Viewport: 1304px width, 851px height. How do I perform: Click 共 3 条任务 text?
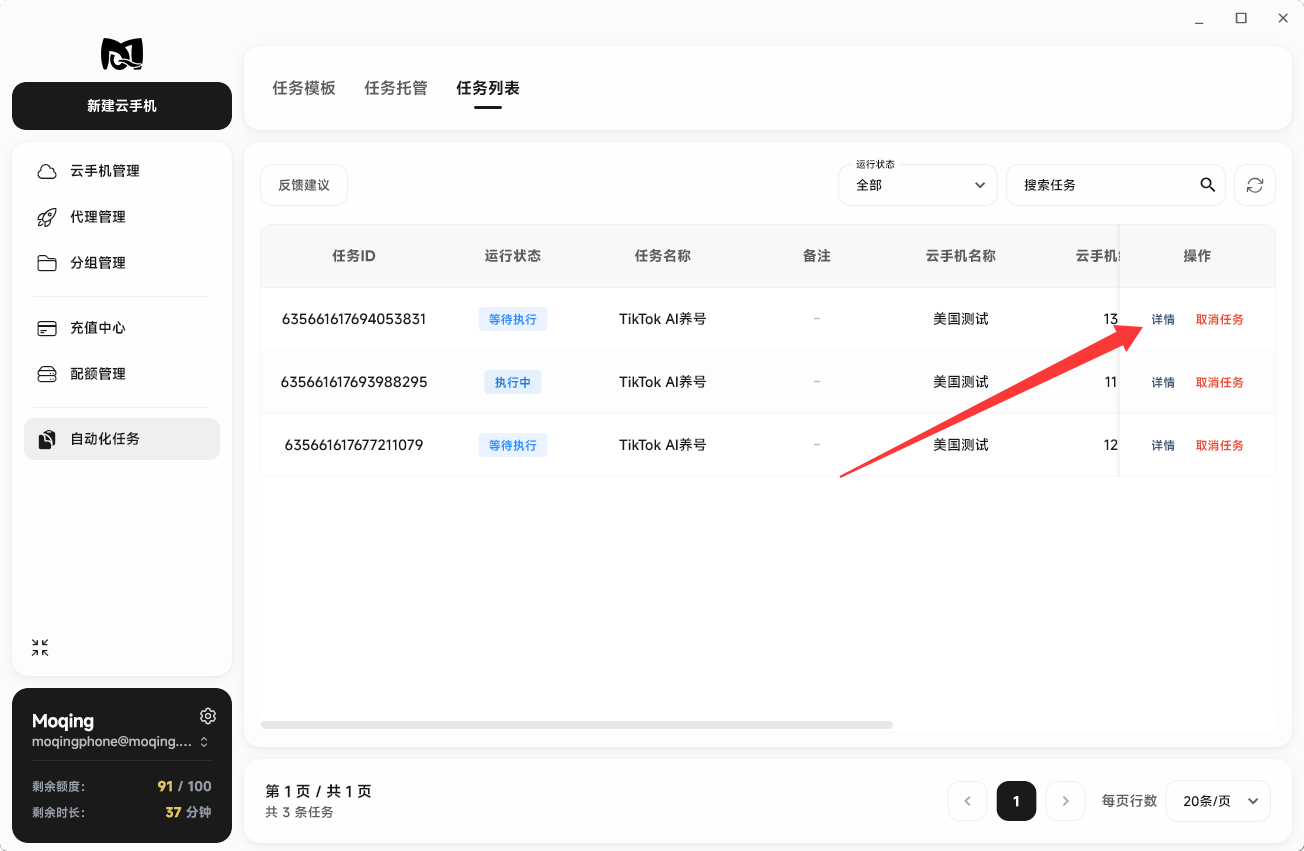point(300,812)
